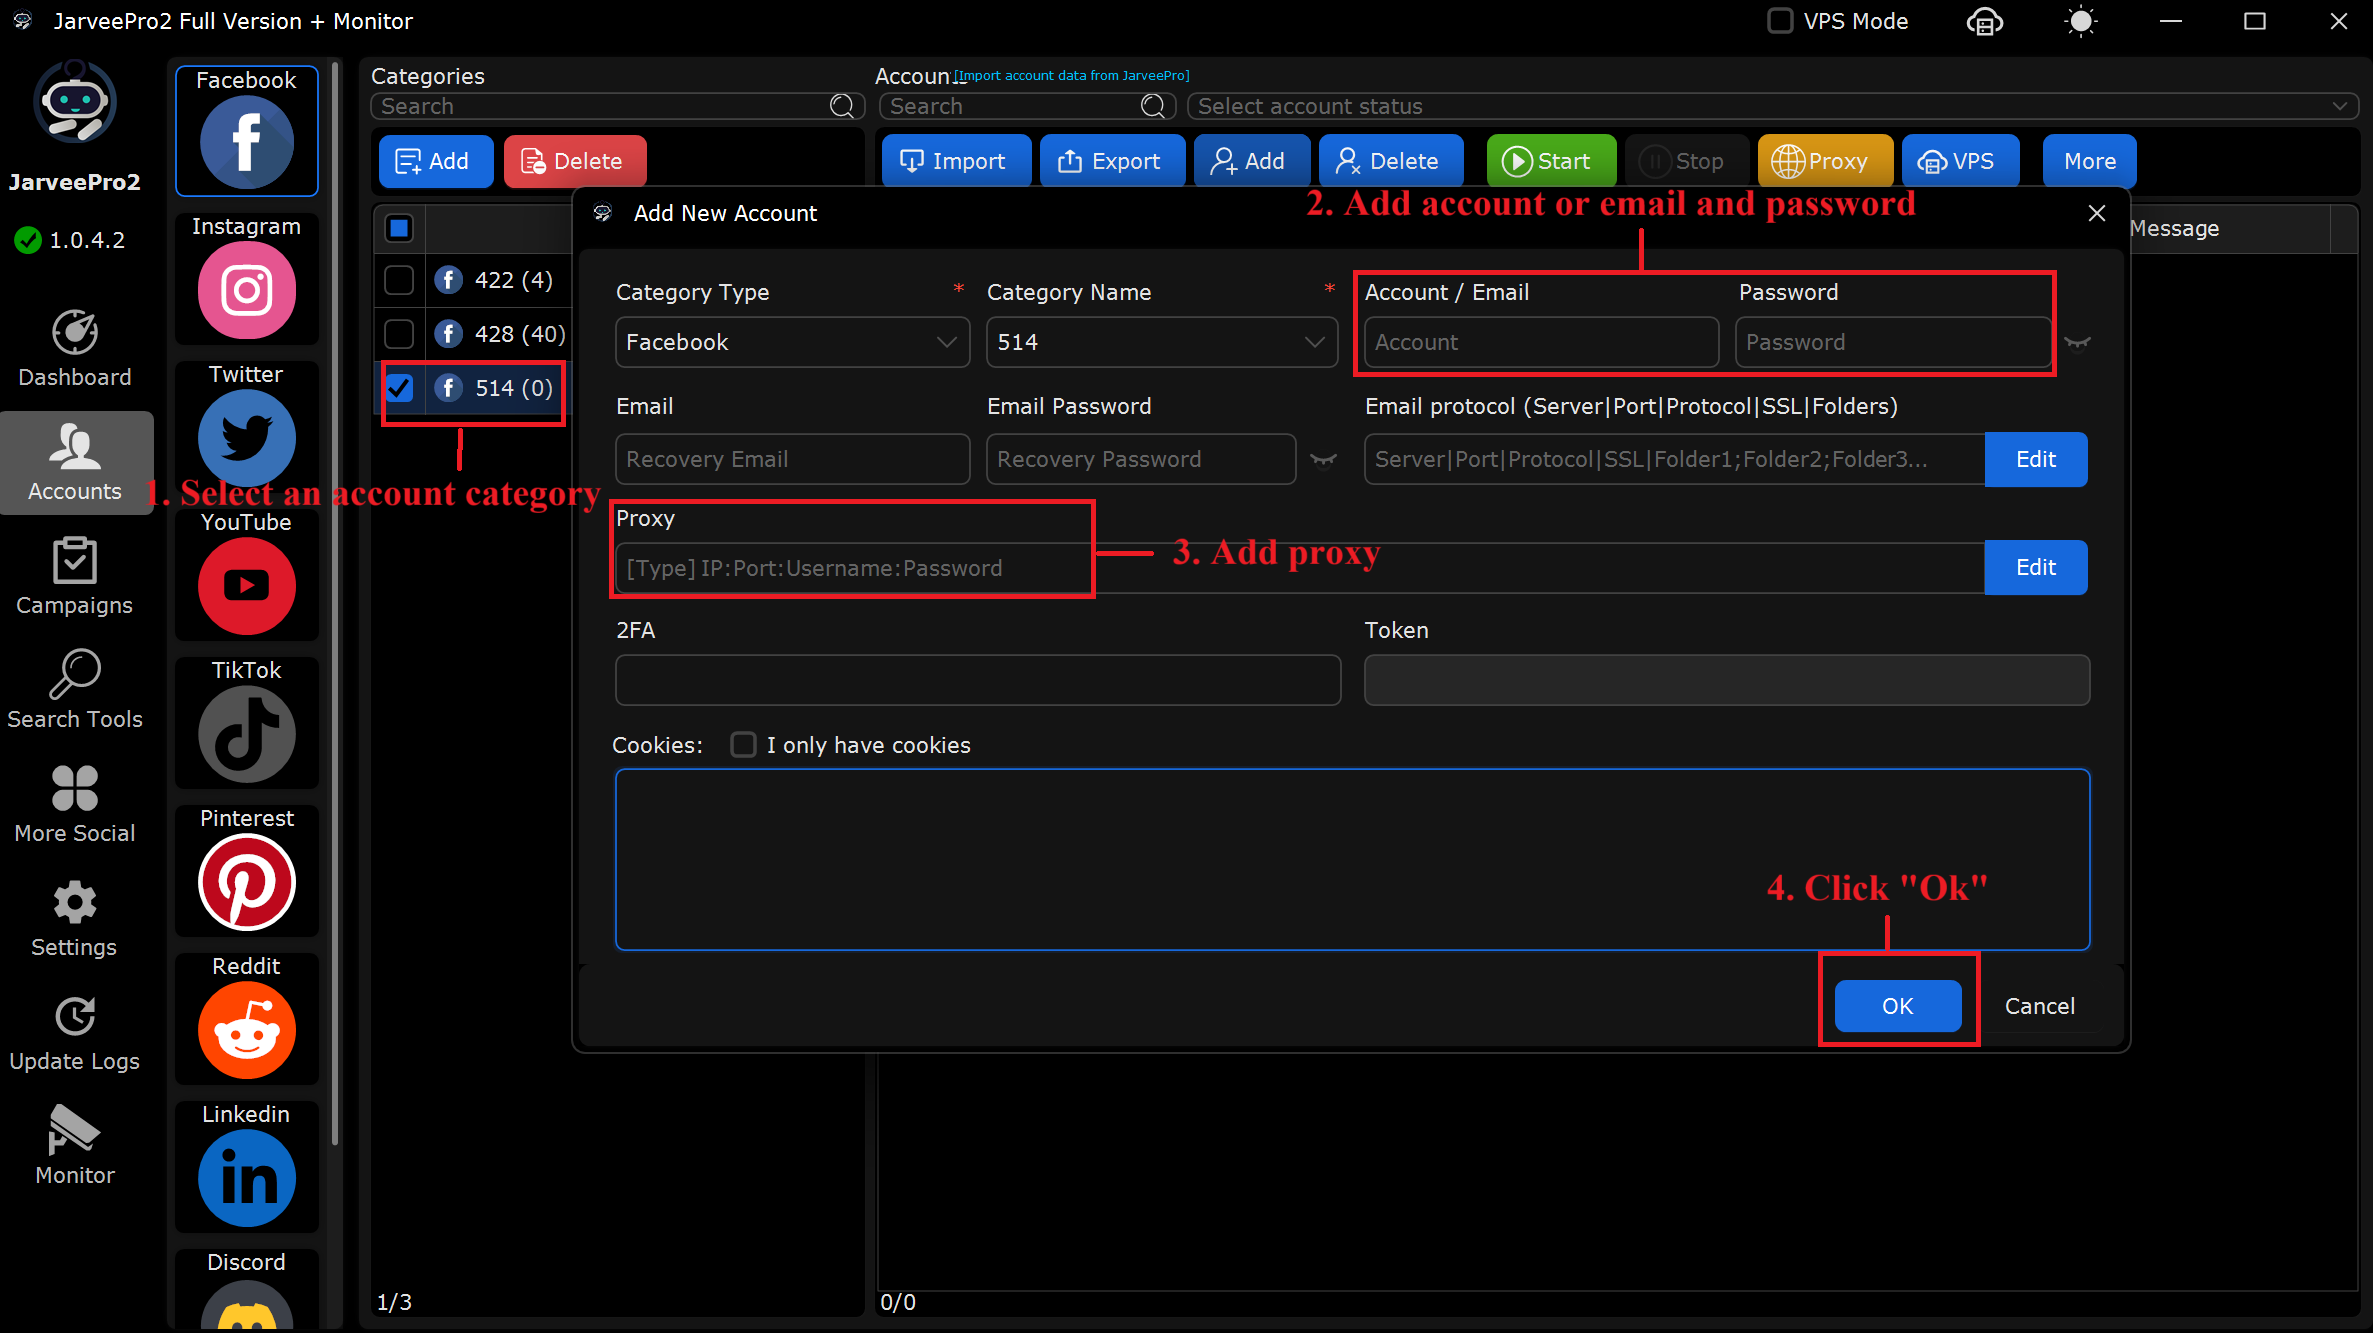Check the 428 (40) category checkbox
The width and height of the screenshot is (2373, 1333).
coord(399,334)
